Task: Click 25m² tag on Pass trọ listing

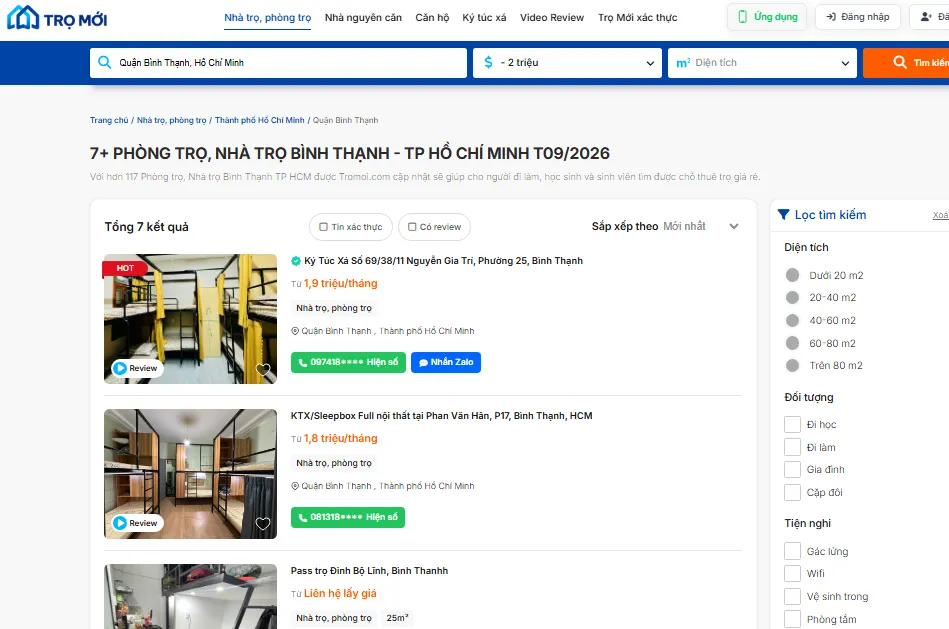Action: [x=398, y=618]
